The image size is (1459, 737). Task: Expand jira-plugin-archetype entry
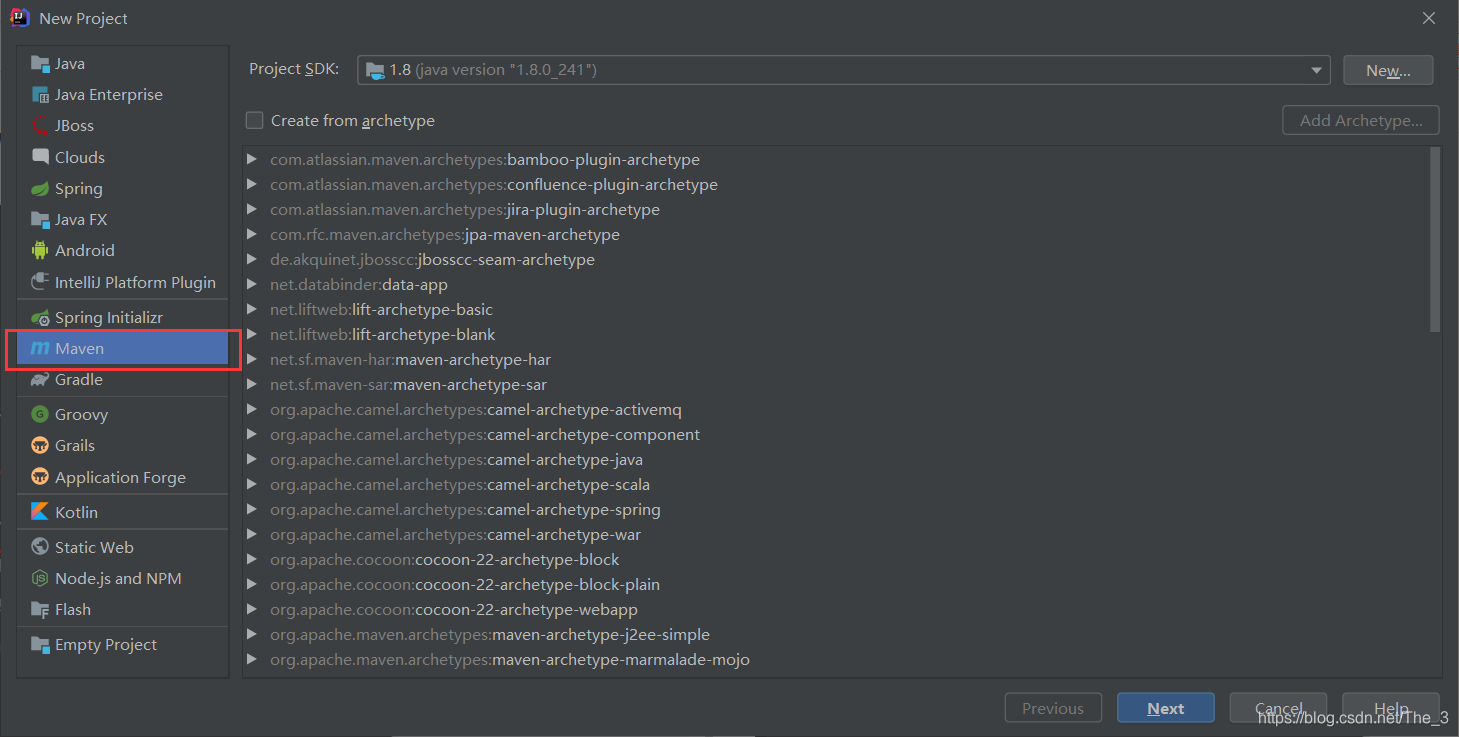coord(252,210)
